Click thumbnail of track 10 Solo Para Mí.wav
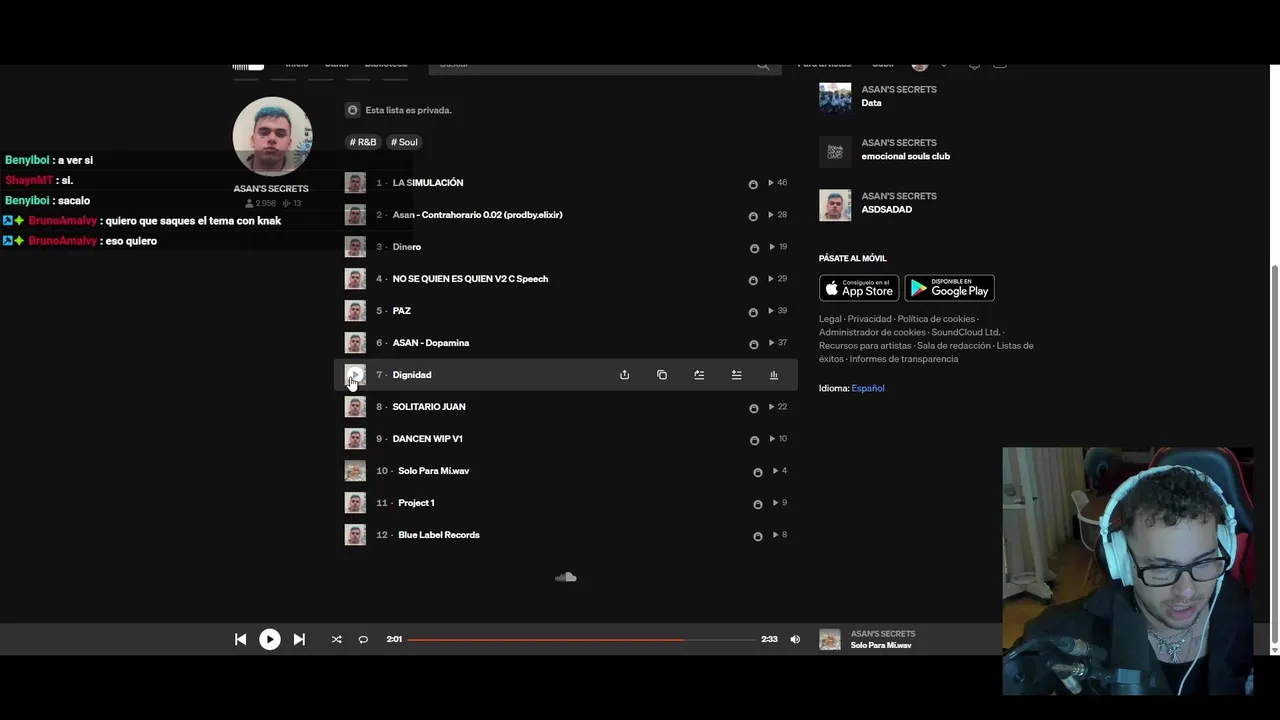This screenshot has height=720, width=1280. click(355, 471)
